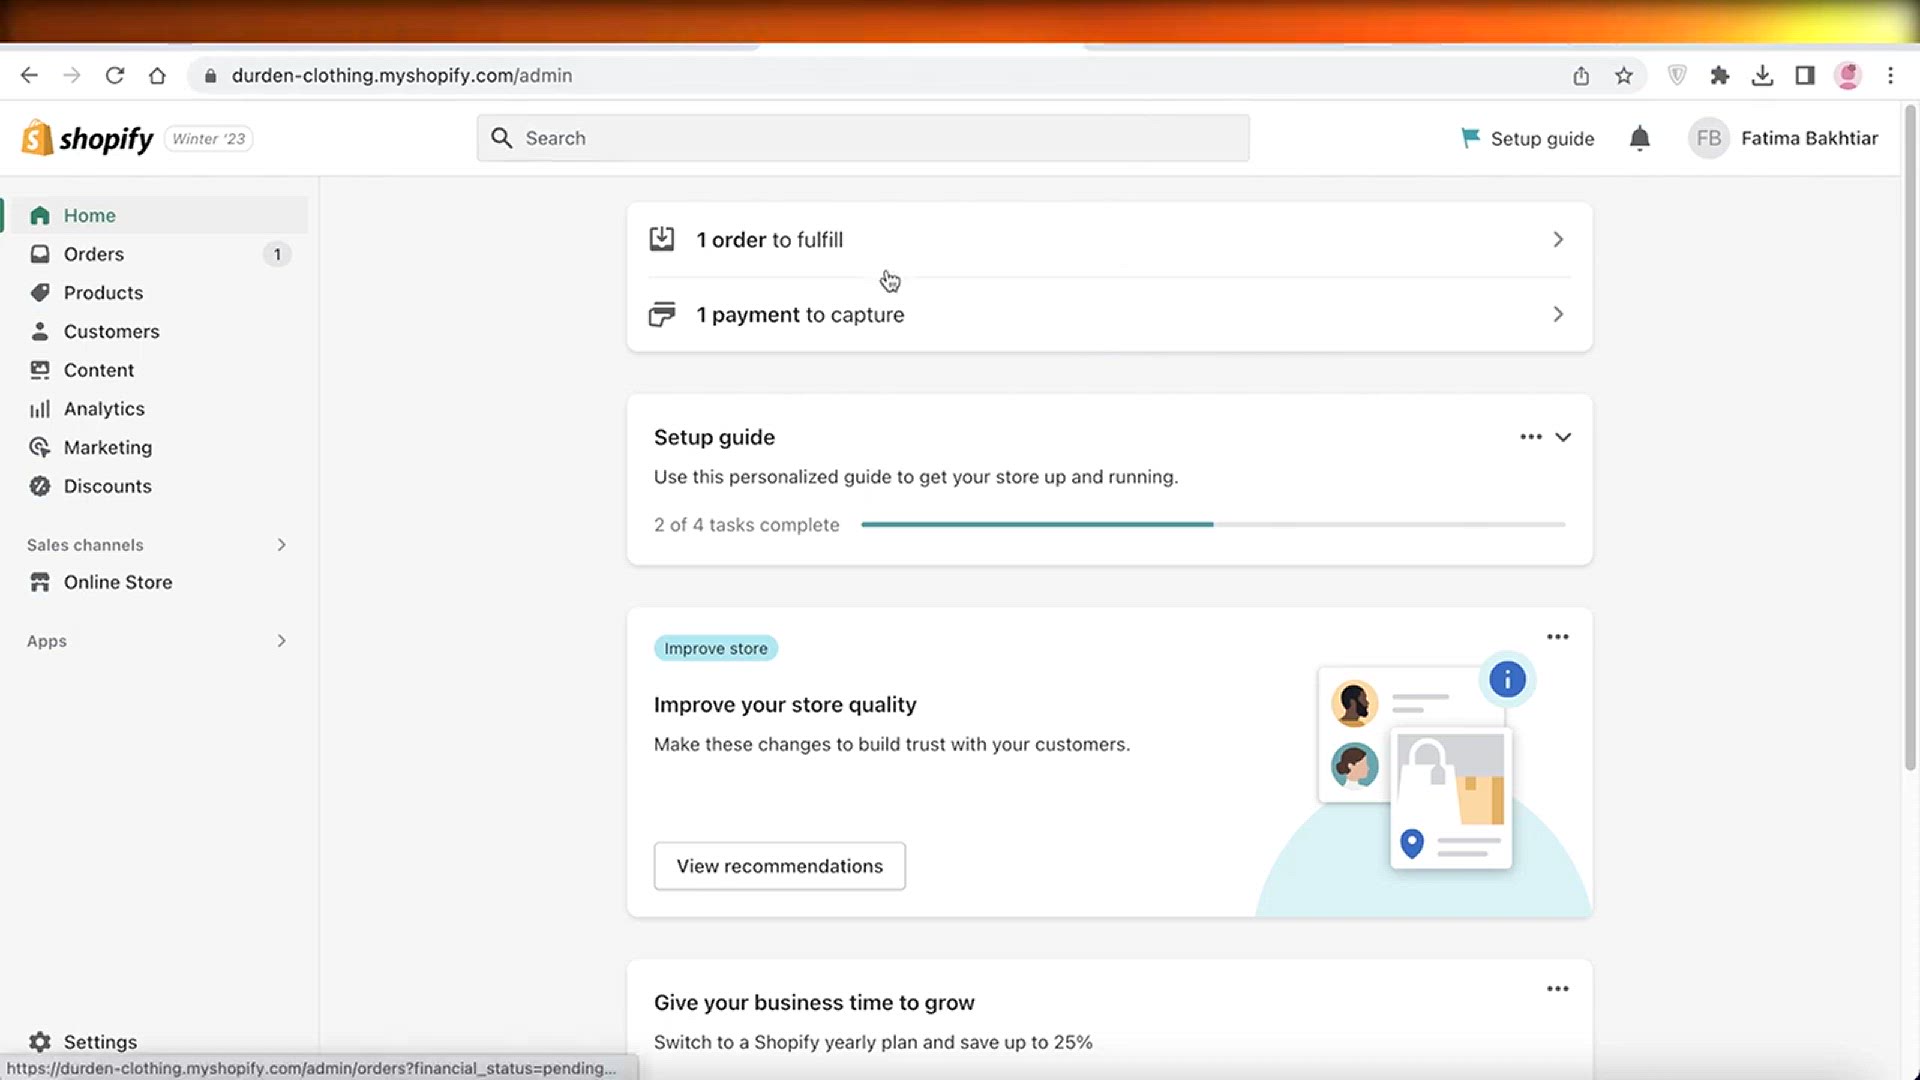Click the Orders count badge 1
The image size is (1920, 1080).
277,254
